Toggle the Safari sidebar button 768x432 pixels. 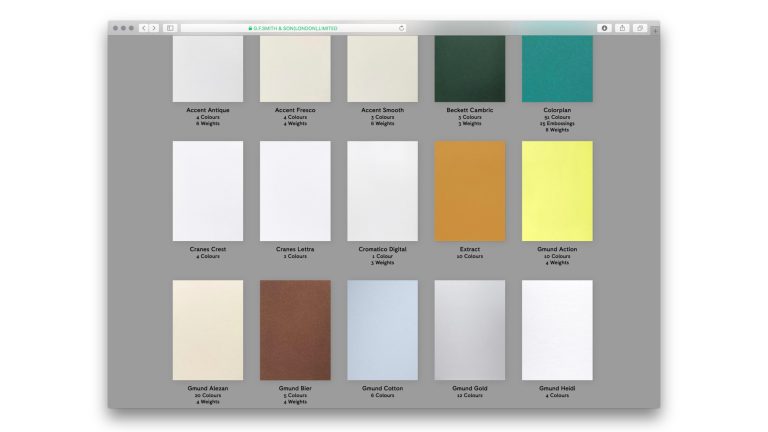[170, 28]
